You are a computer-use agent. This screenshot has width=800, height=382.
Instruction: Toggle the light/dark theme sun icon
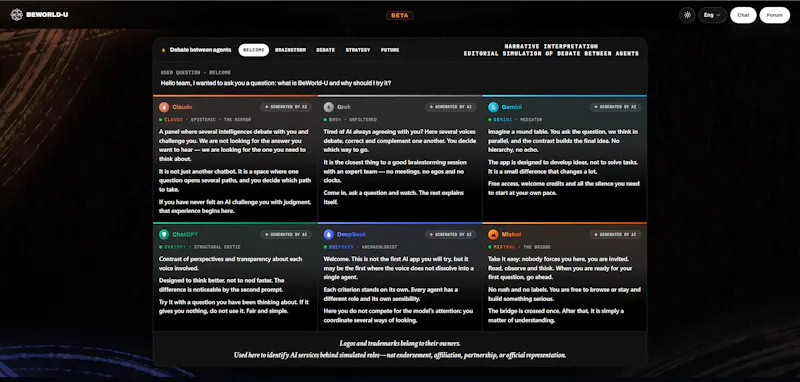687,15
